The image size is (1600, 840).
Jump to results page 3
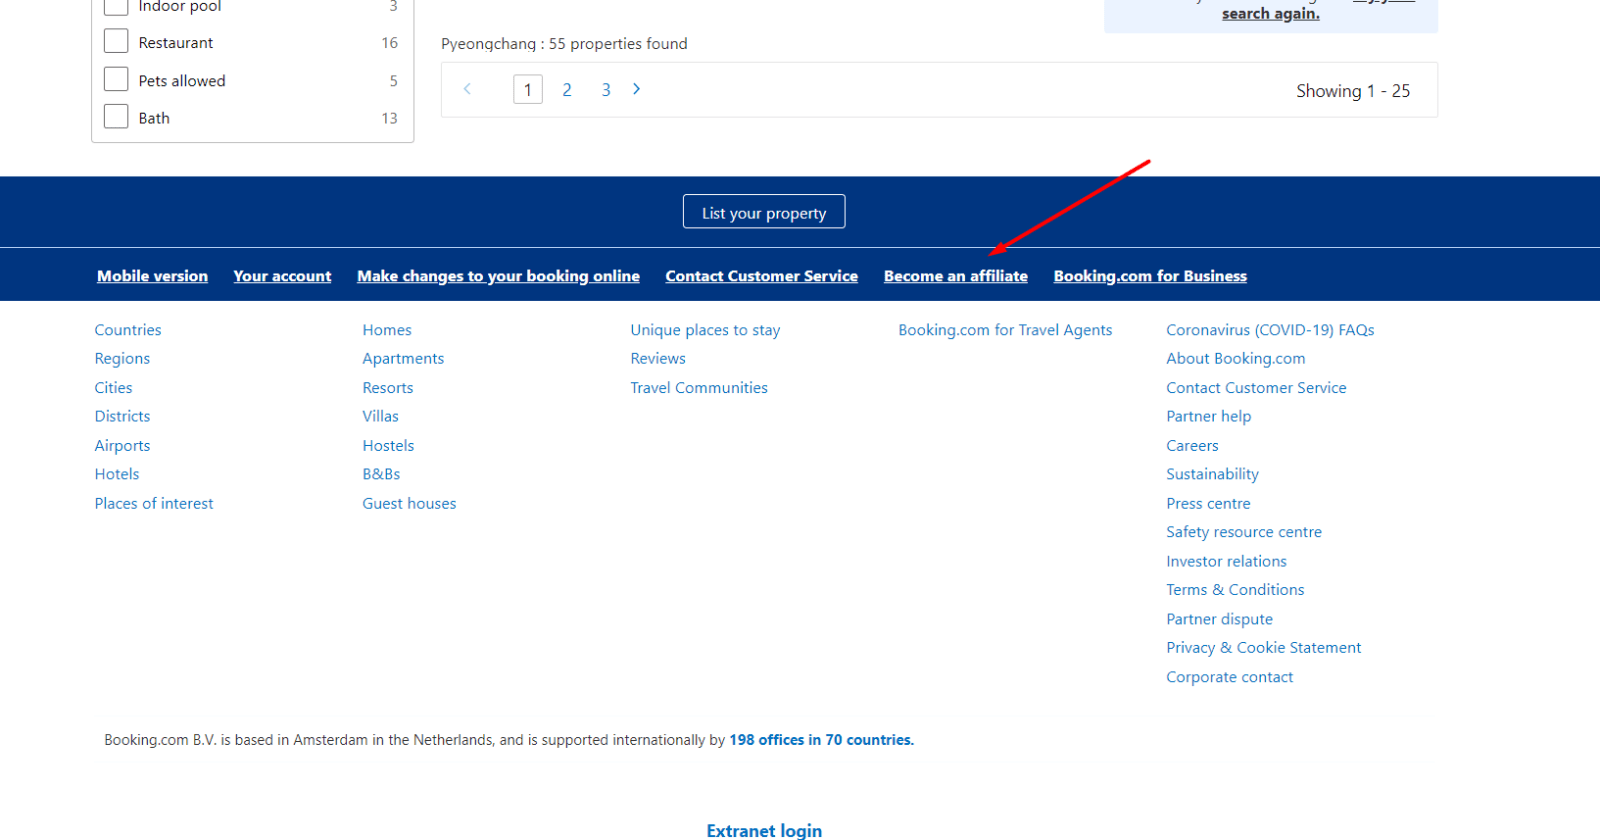pos(606,90)
